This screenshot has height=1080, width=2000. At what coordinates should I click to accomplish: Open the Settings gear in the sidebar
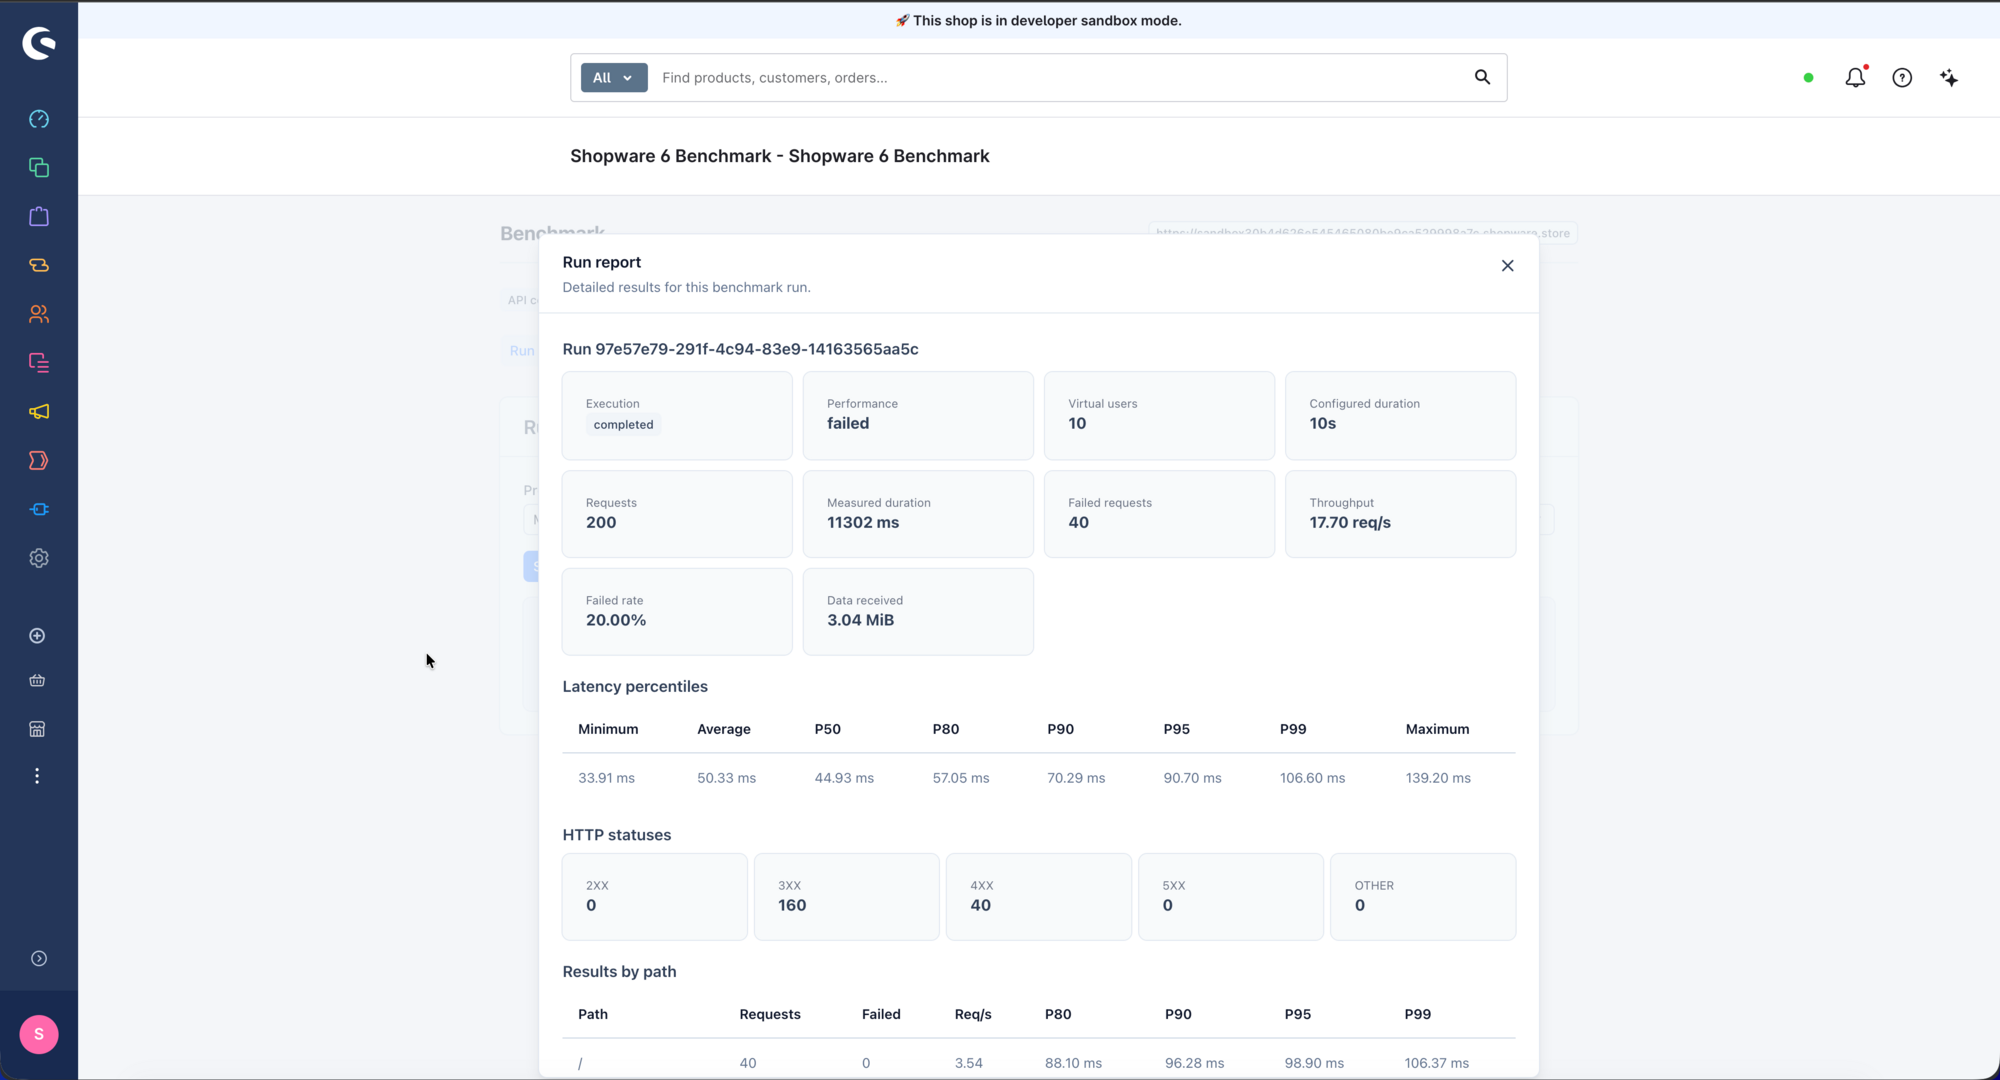[39, 558]
